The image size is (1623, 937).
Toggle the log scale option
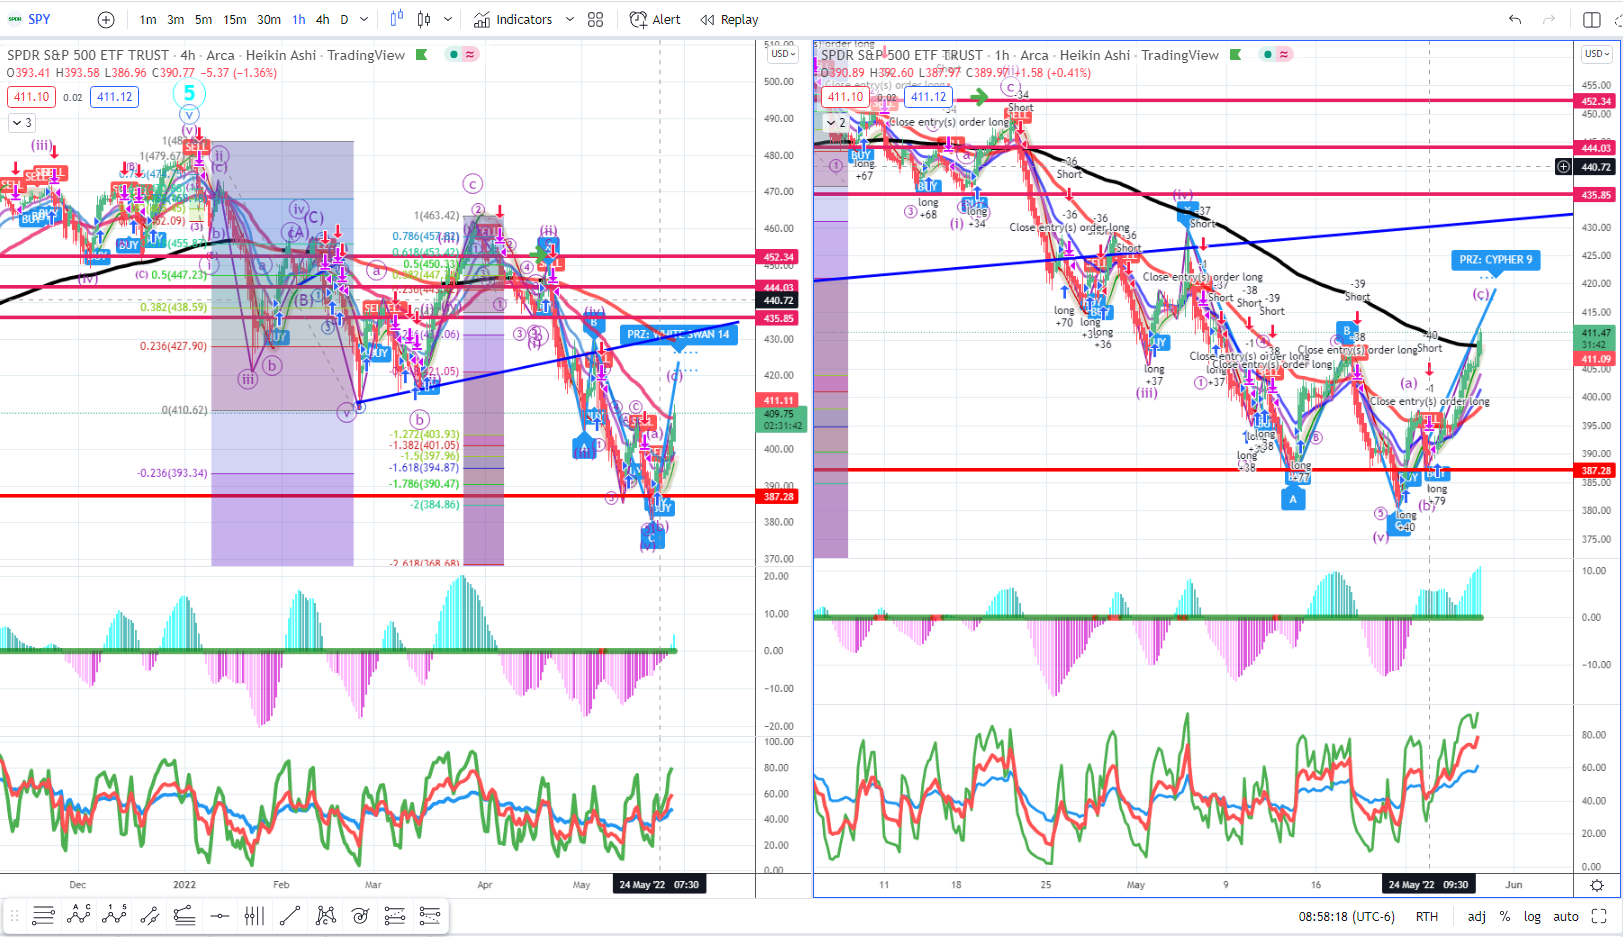point(1532,916)
